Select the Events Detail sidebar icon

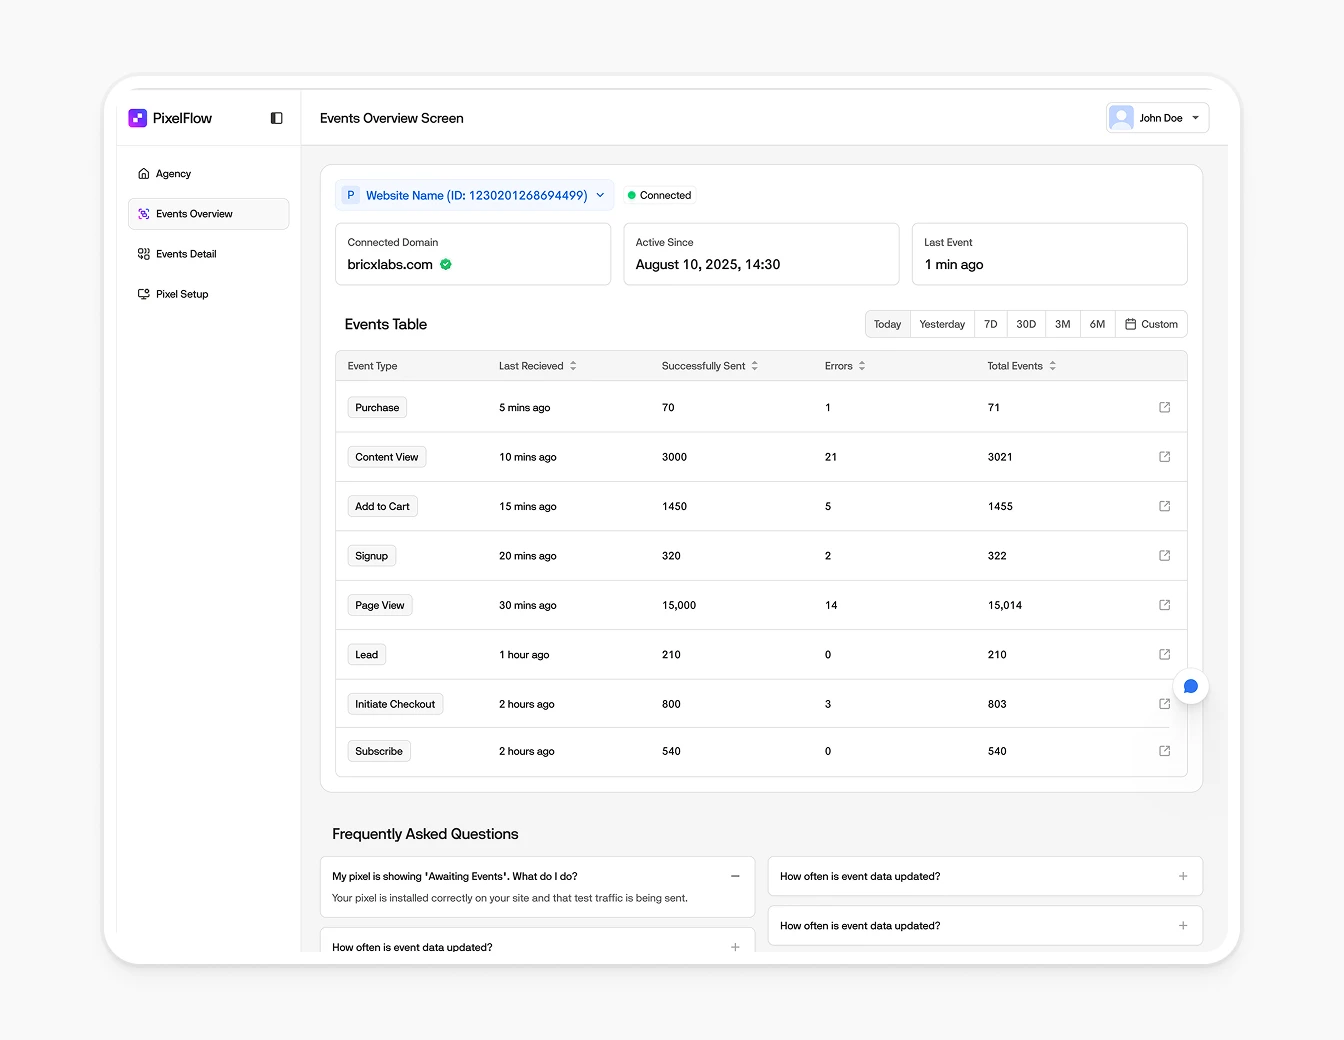click(143, 253)
